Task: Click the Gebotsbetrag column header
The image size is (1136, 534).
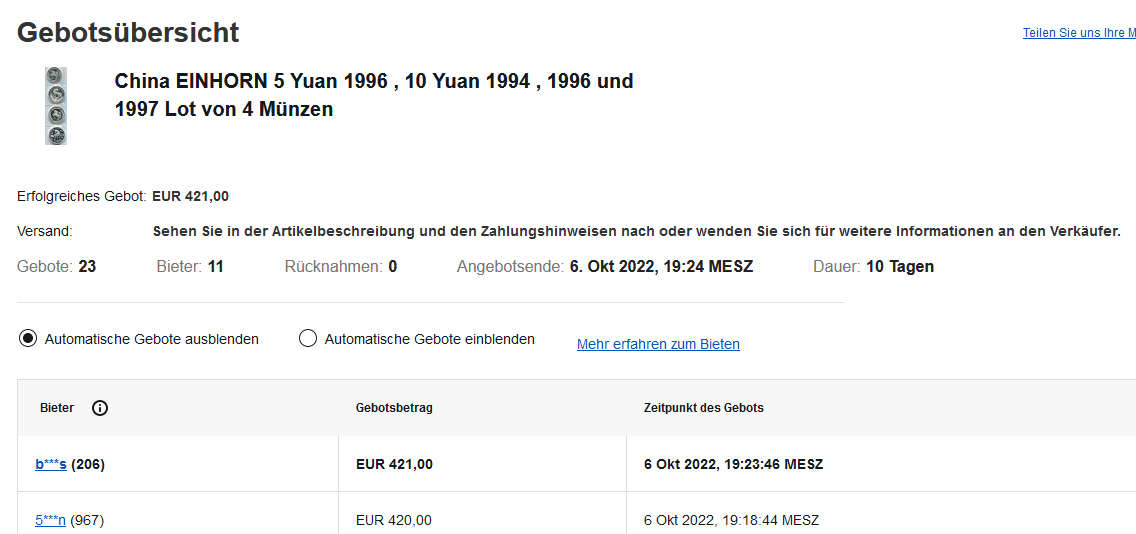Action: pyautogui.click(x=394, y=408)
